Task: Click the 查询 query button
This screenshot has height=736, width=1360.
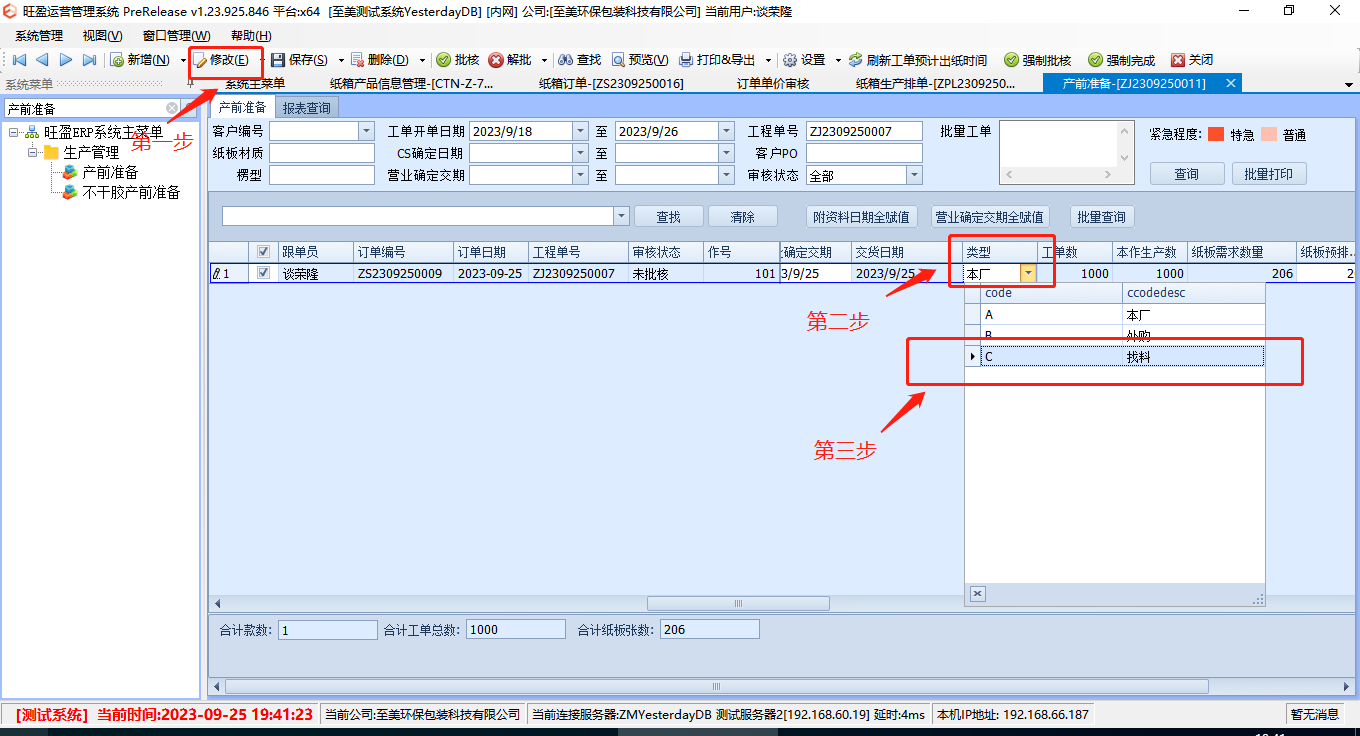Action: tap(1187, 174)
